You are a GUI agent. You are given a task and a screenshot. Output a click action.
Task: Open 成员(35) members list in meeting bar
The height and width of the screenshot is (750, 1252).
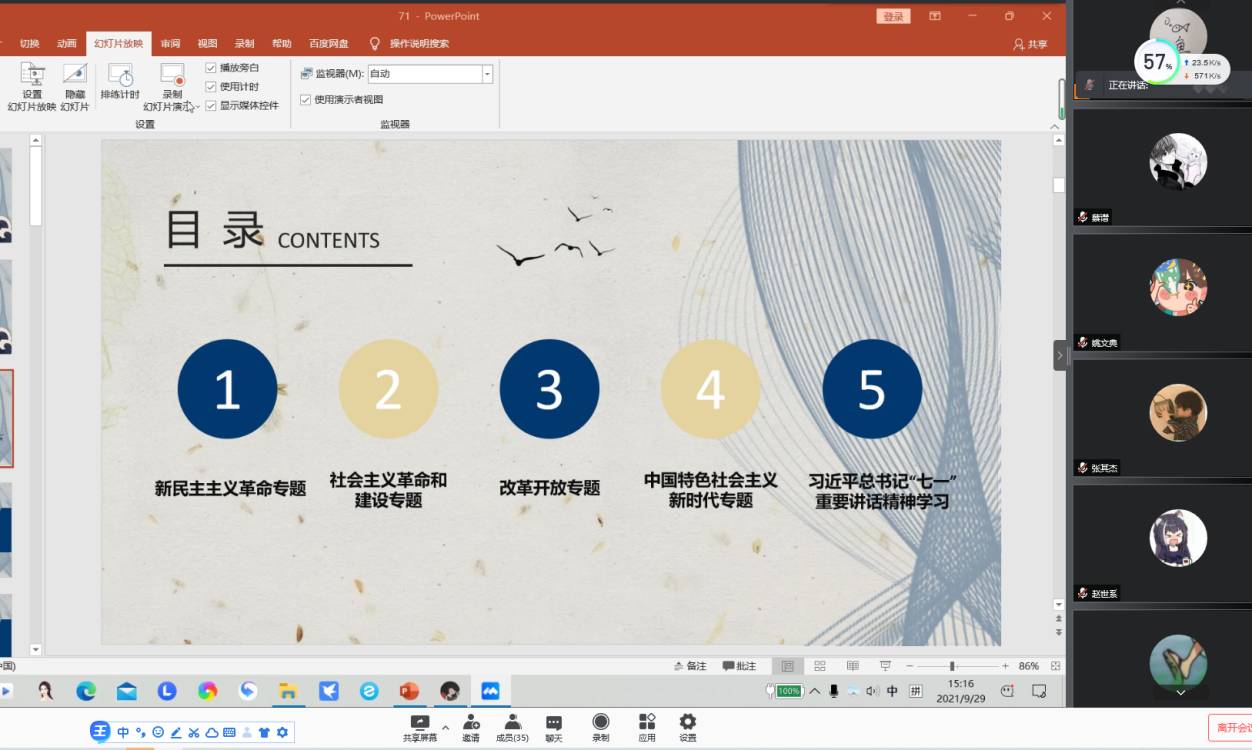pyautogui.click(x=512, y=727)
